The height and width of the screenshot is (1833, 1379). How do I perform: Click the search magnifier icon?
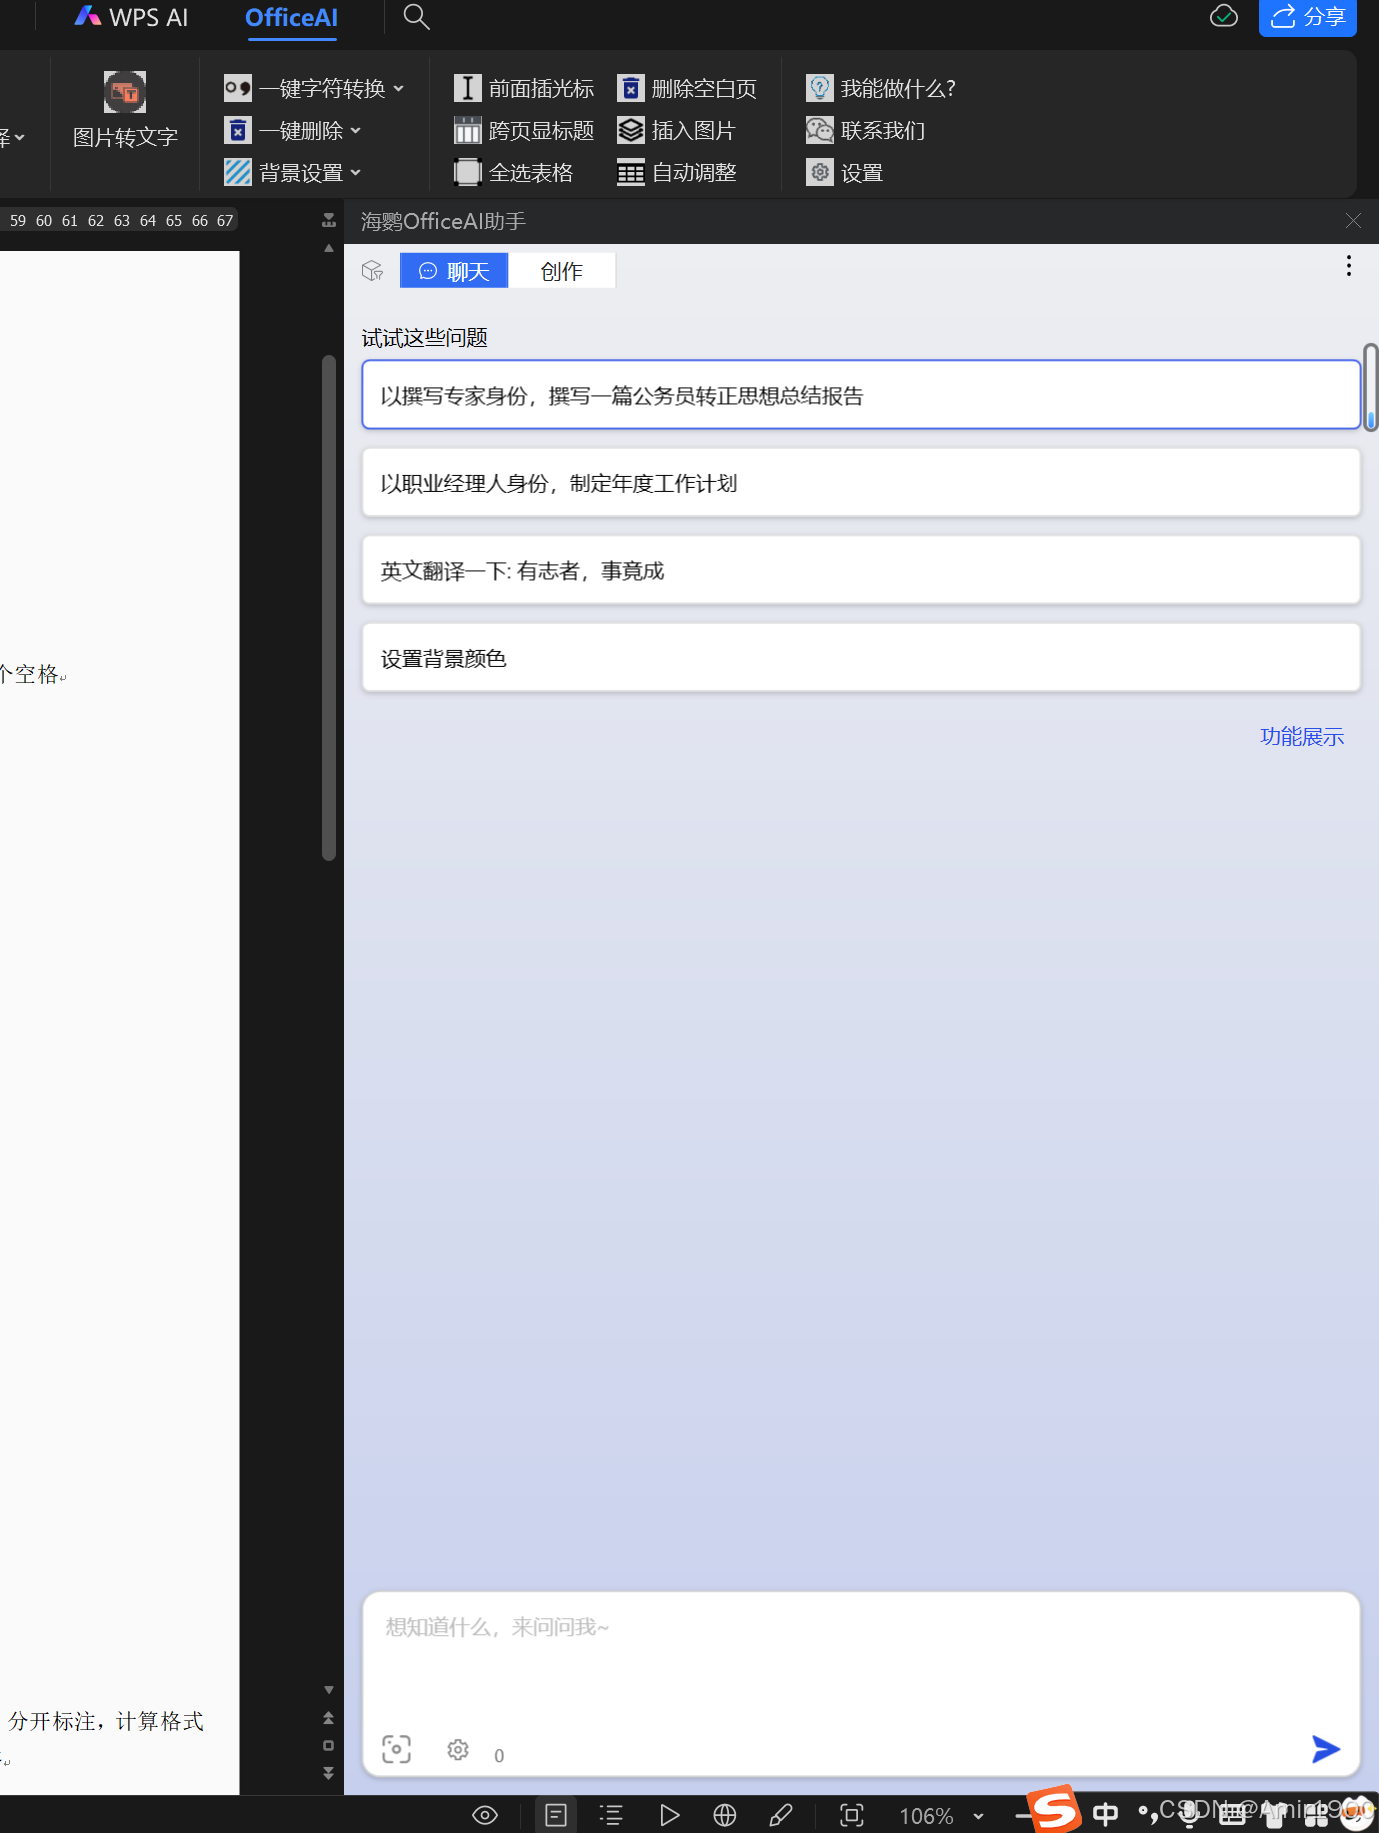416,17
